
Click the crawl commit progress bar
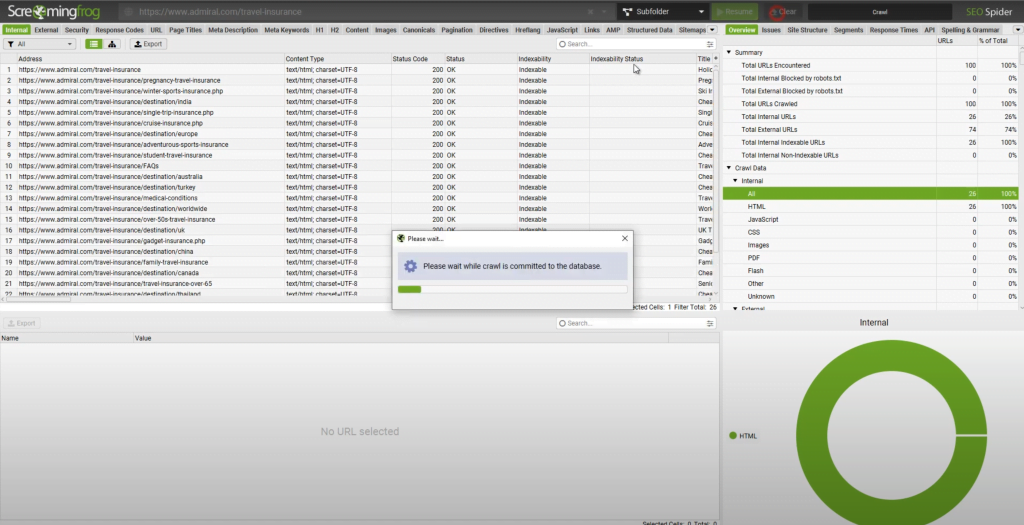pos(512,289)
